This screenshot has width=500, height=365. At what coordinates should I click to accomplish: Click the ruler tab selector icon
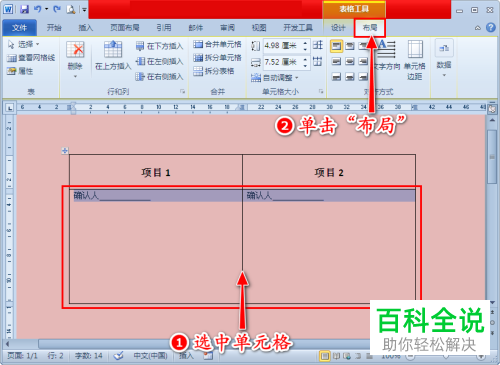(x=10, y=108)
